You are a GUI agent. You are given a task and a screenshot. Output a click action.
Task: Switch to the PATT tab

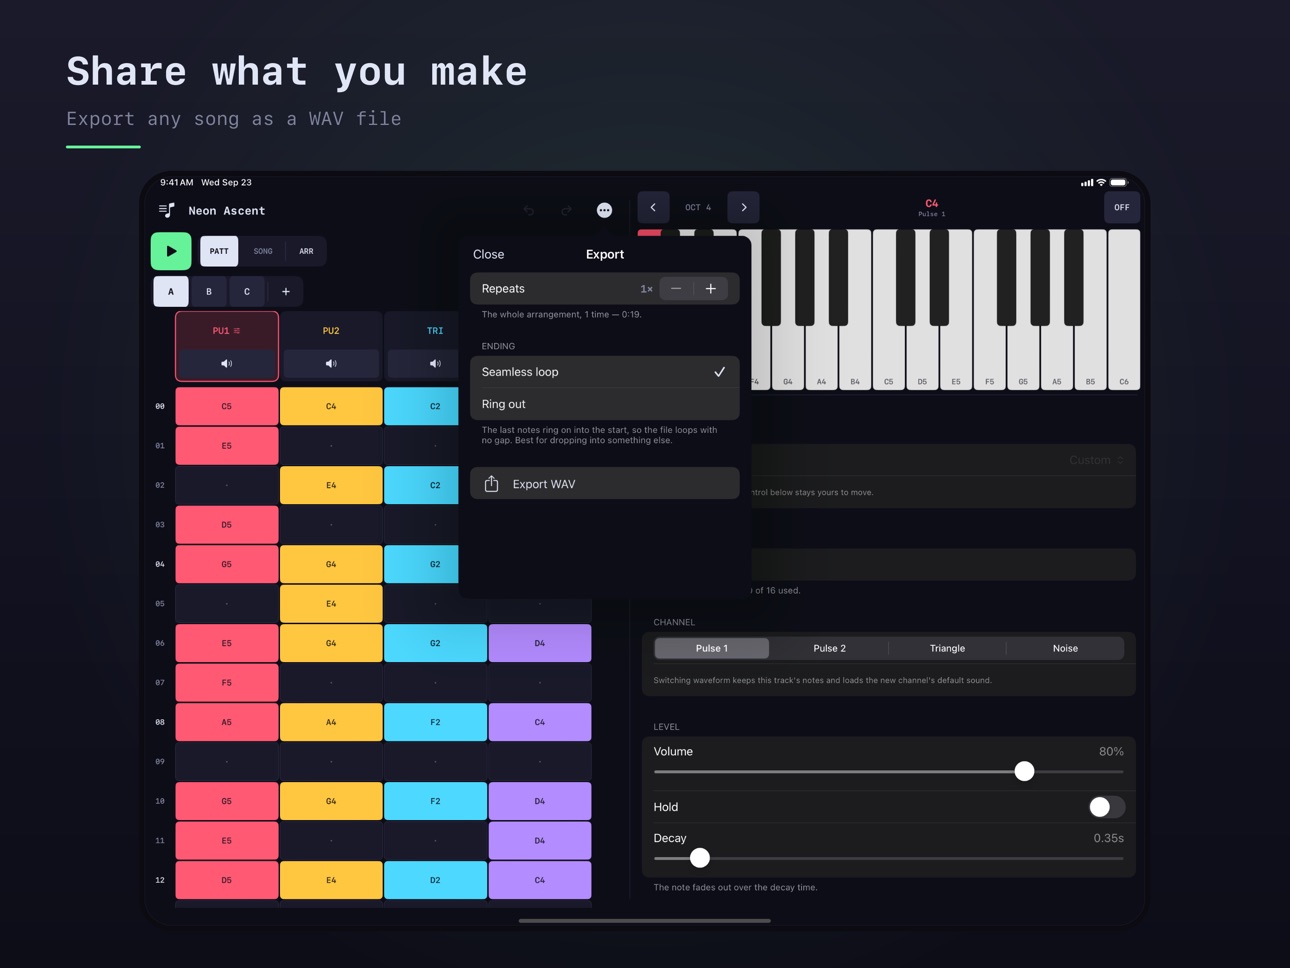219,251
